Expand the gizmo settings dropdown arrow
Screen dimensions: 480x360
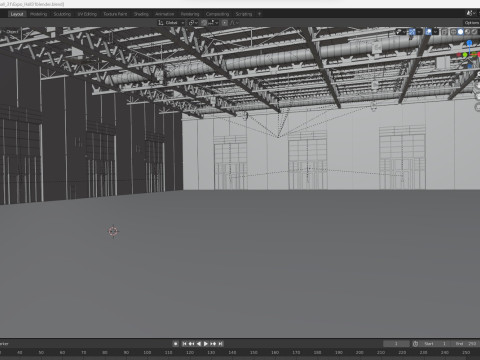point(419,32)
